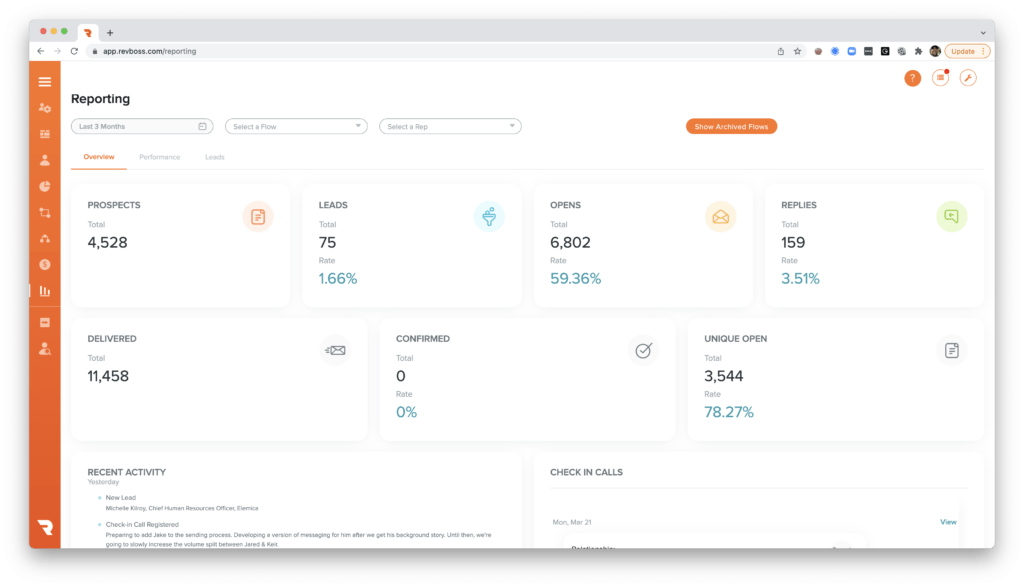The height and width of the screenshot is (587, 1024).
Task: Click the Replies chat bubble icon
Action: (952, 217)
